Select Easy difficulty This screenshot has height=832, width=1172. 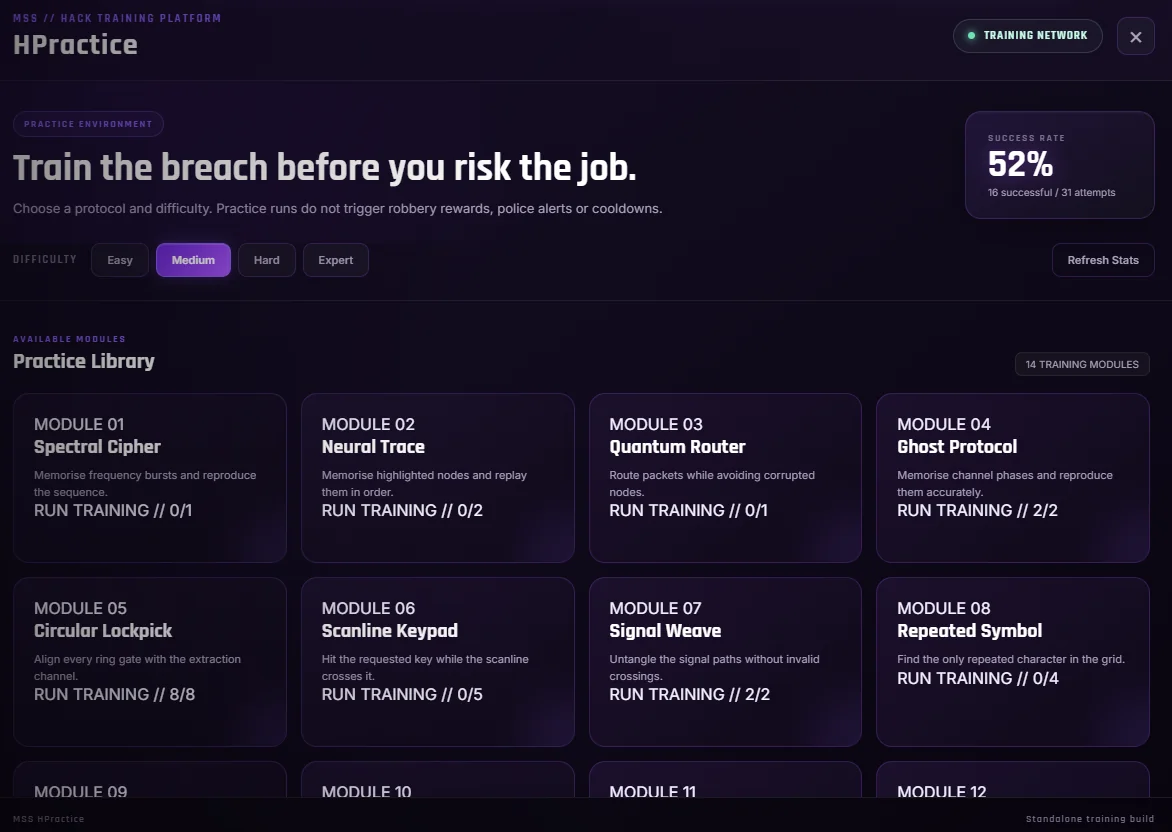(120, 260)
